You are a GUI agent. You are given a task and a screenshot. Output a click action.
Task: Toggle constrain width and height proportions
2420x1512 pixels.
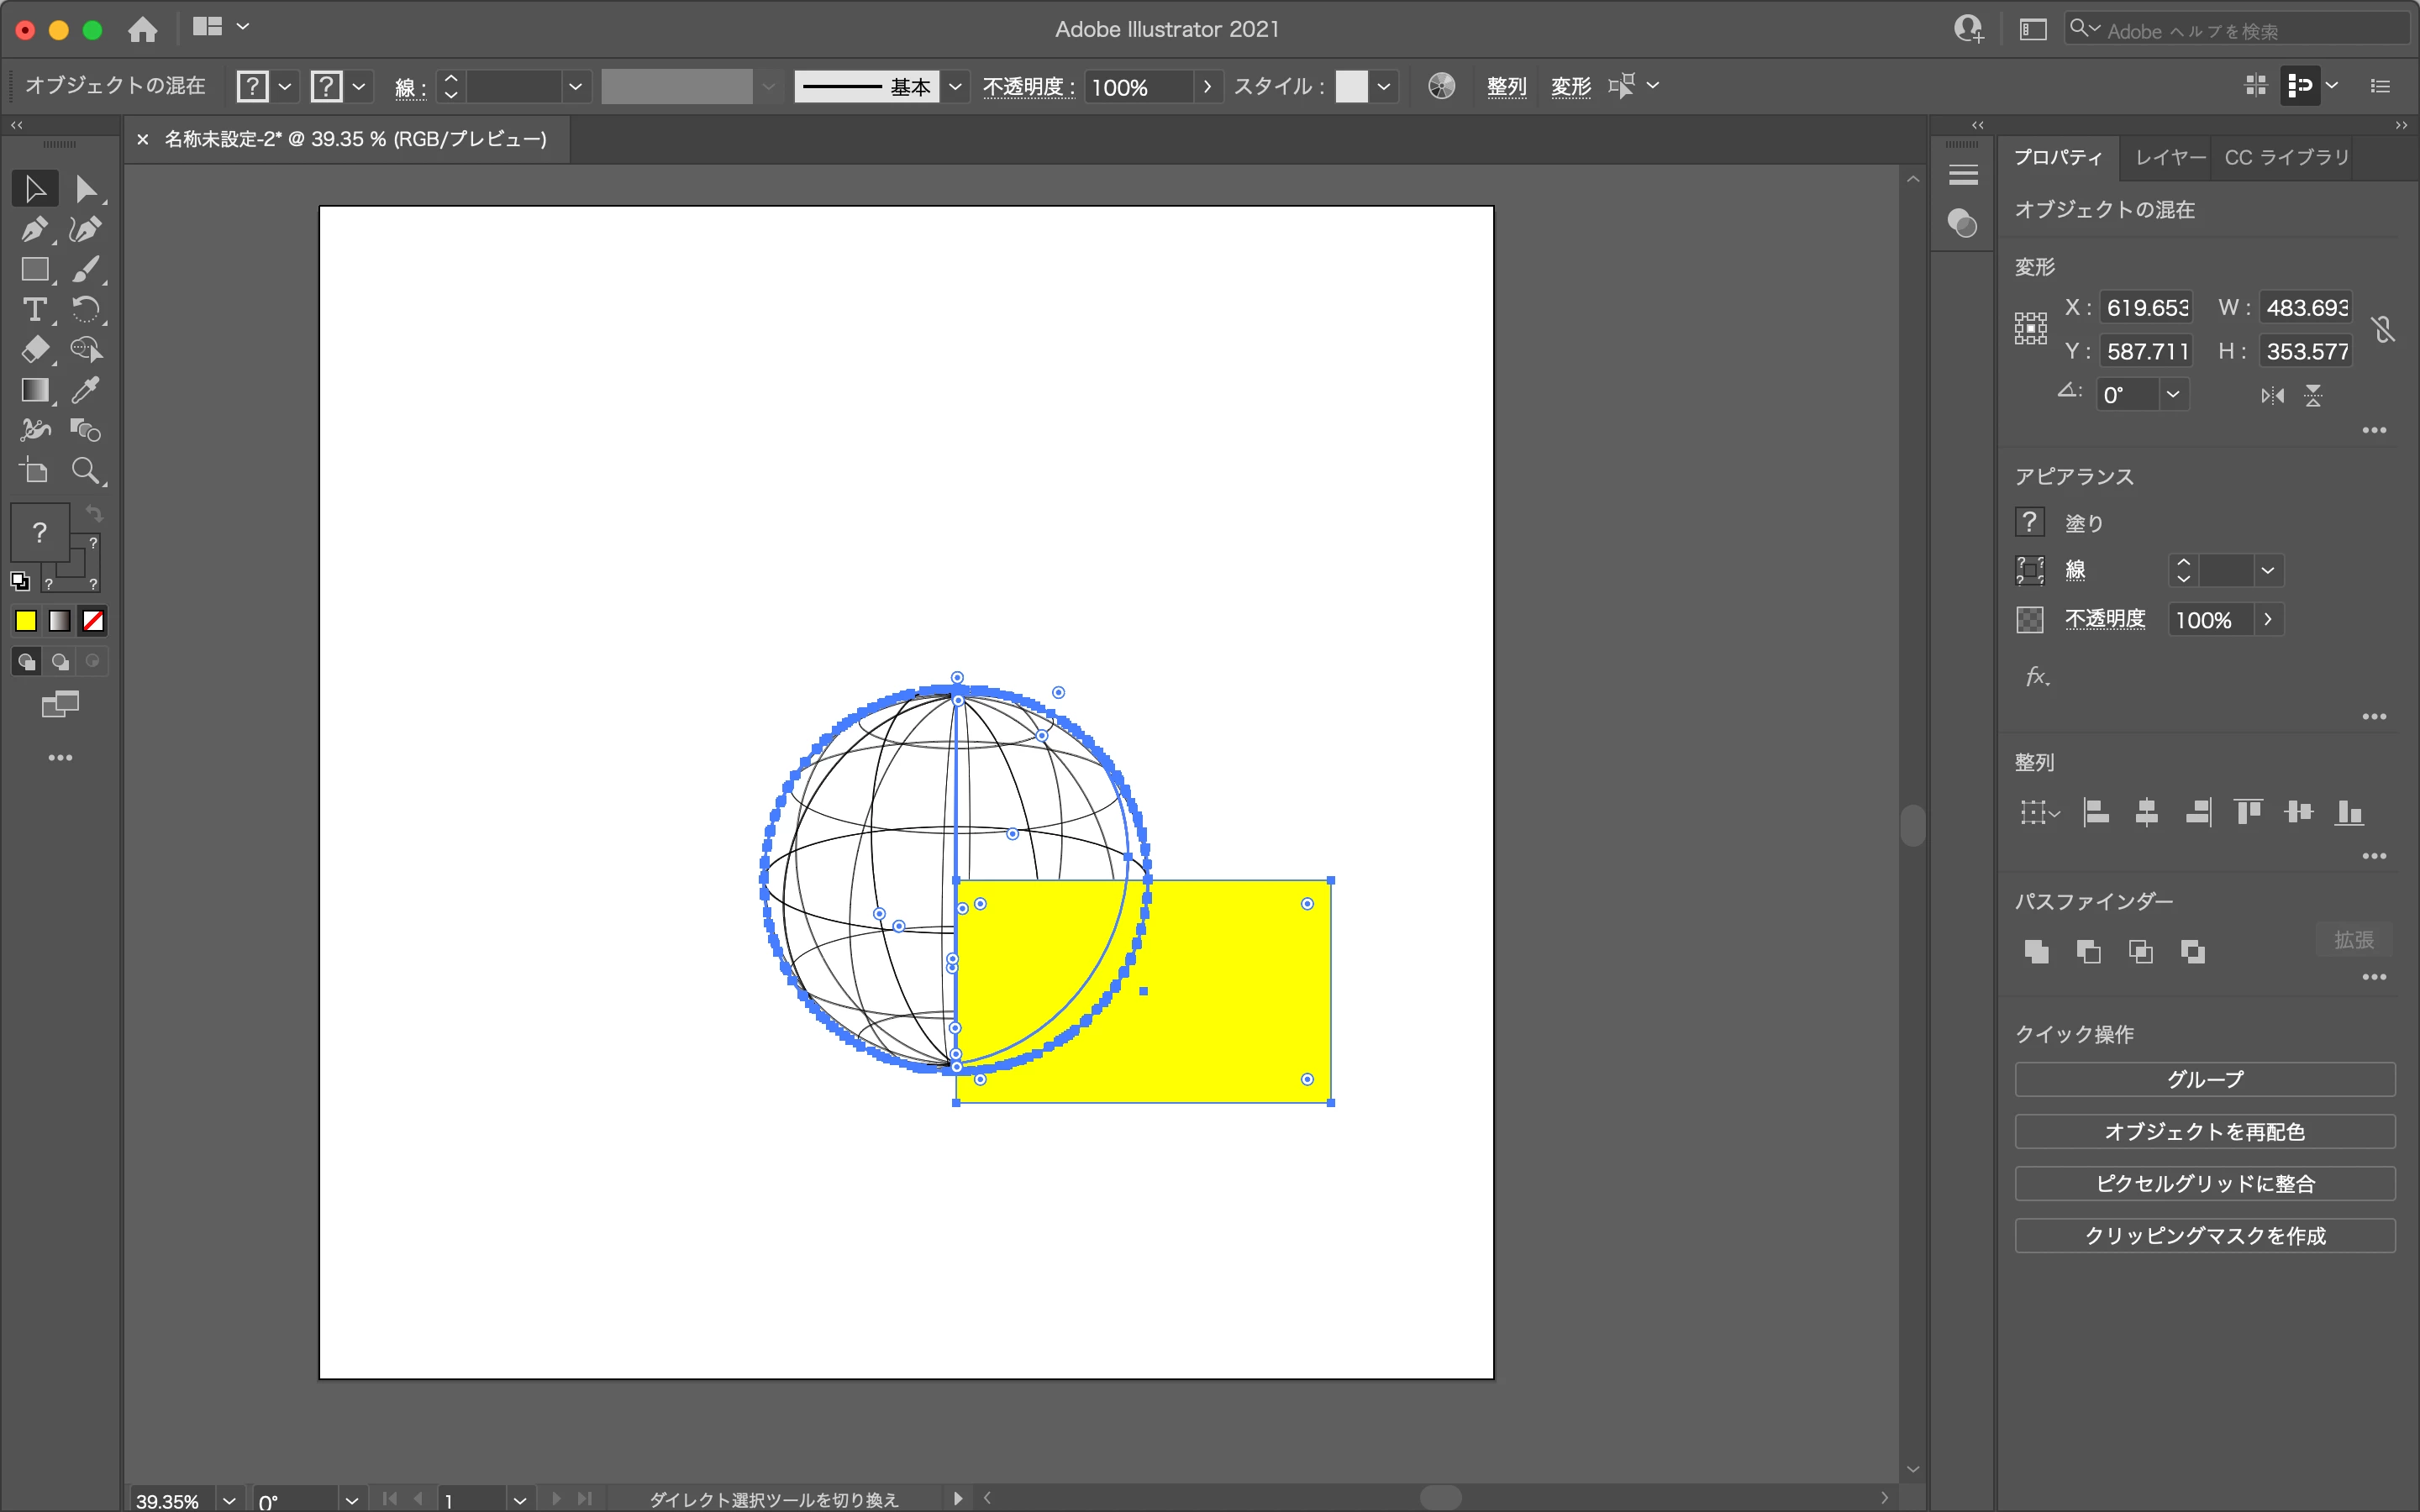pos(2383,329)
